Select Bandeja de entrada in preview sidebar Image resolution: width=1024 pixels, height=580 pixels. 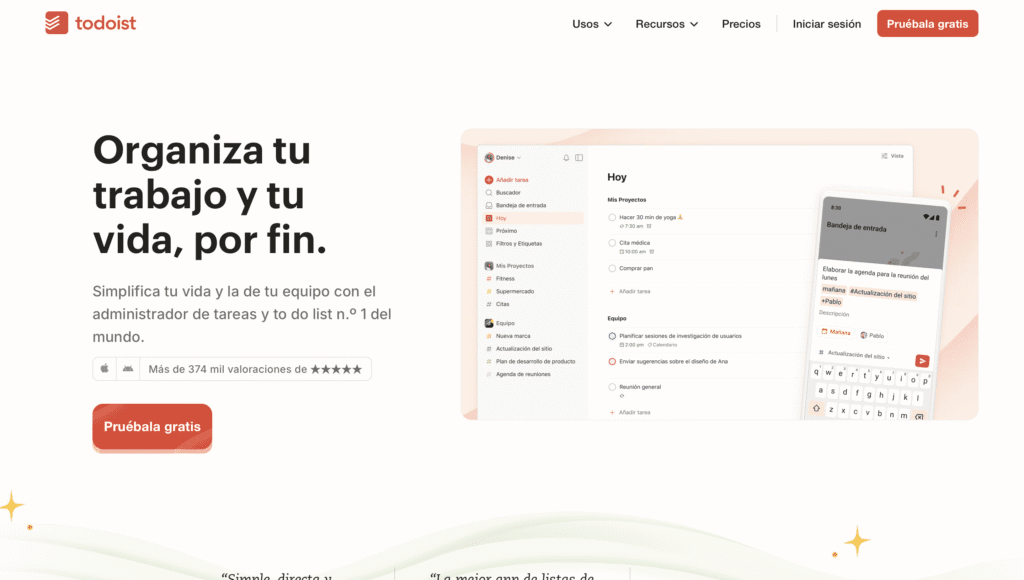click(x=515, y=205)
